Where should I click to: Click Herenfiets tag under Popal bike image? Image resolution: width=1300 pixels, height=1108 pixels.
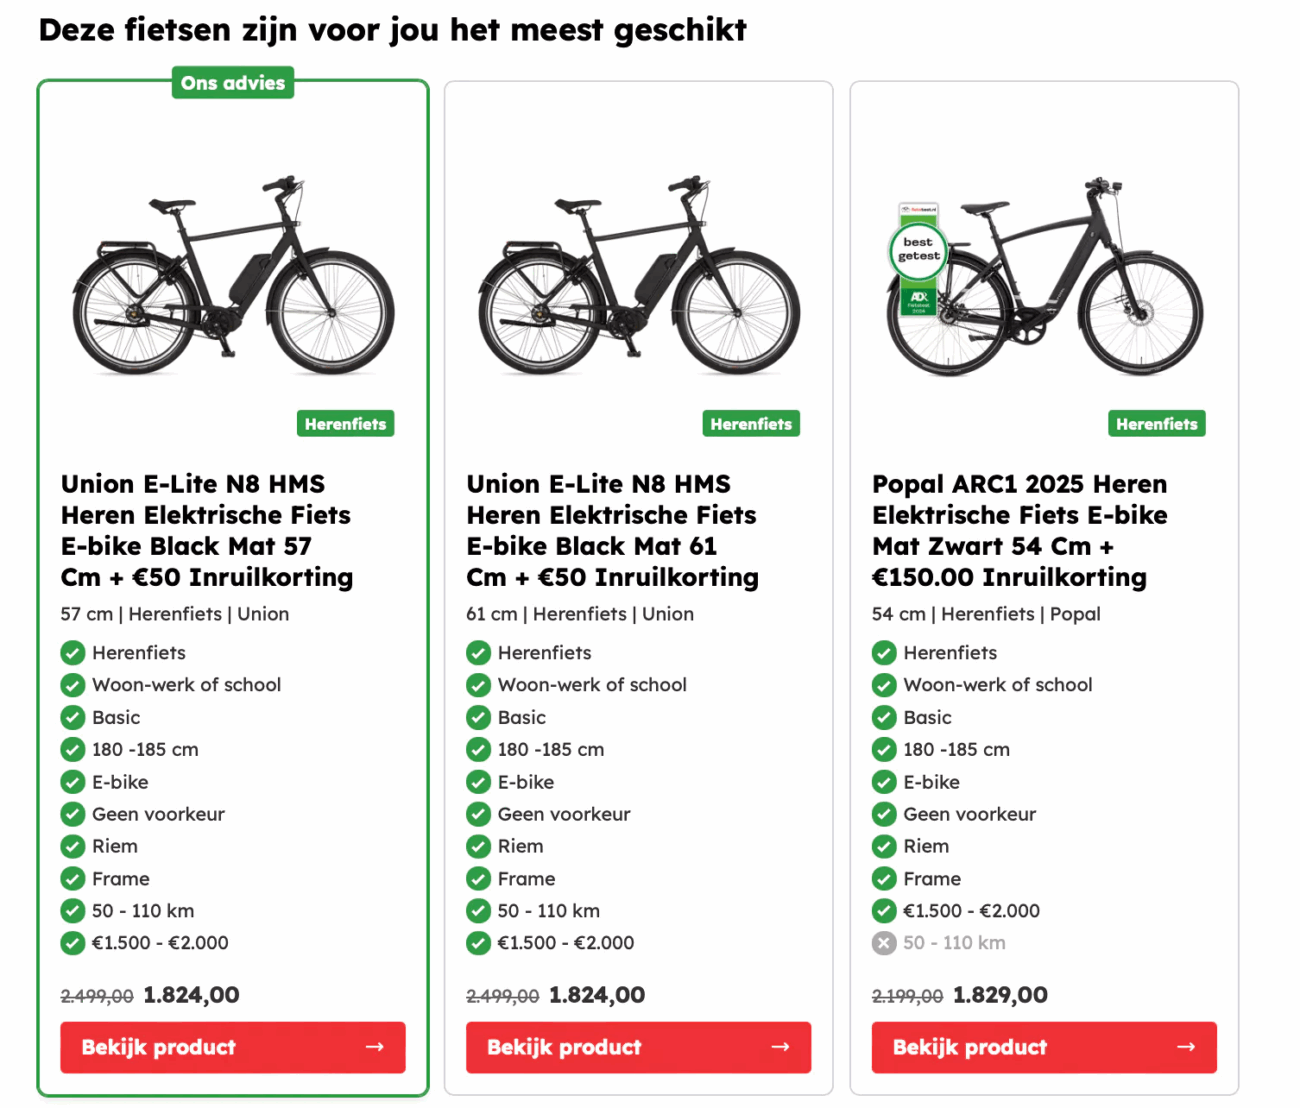tap(1157, 424)
